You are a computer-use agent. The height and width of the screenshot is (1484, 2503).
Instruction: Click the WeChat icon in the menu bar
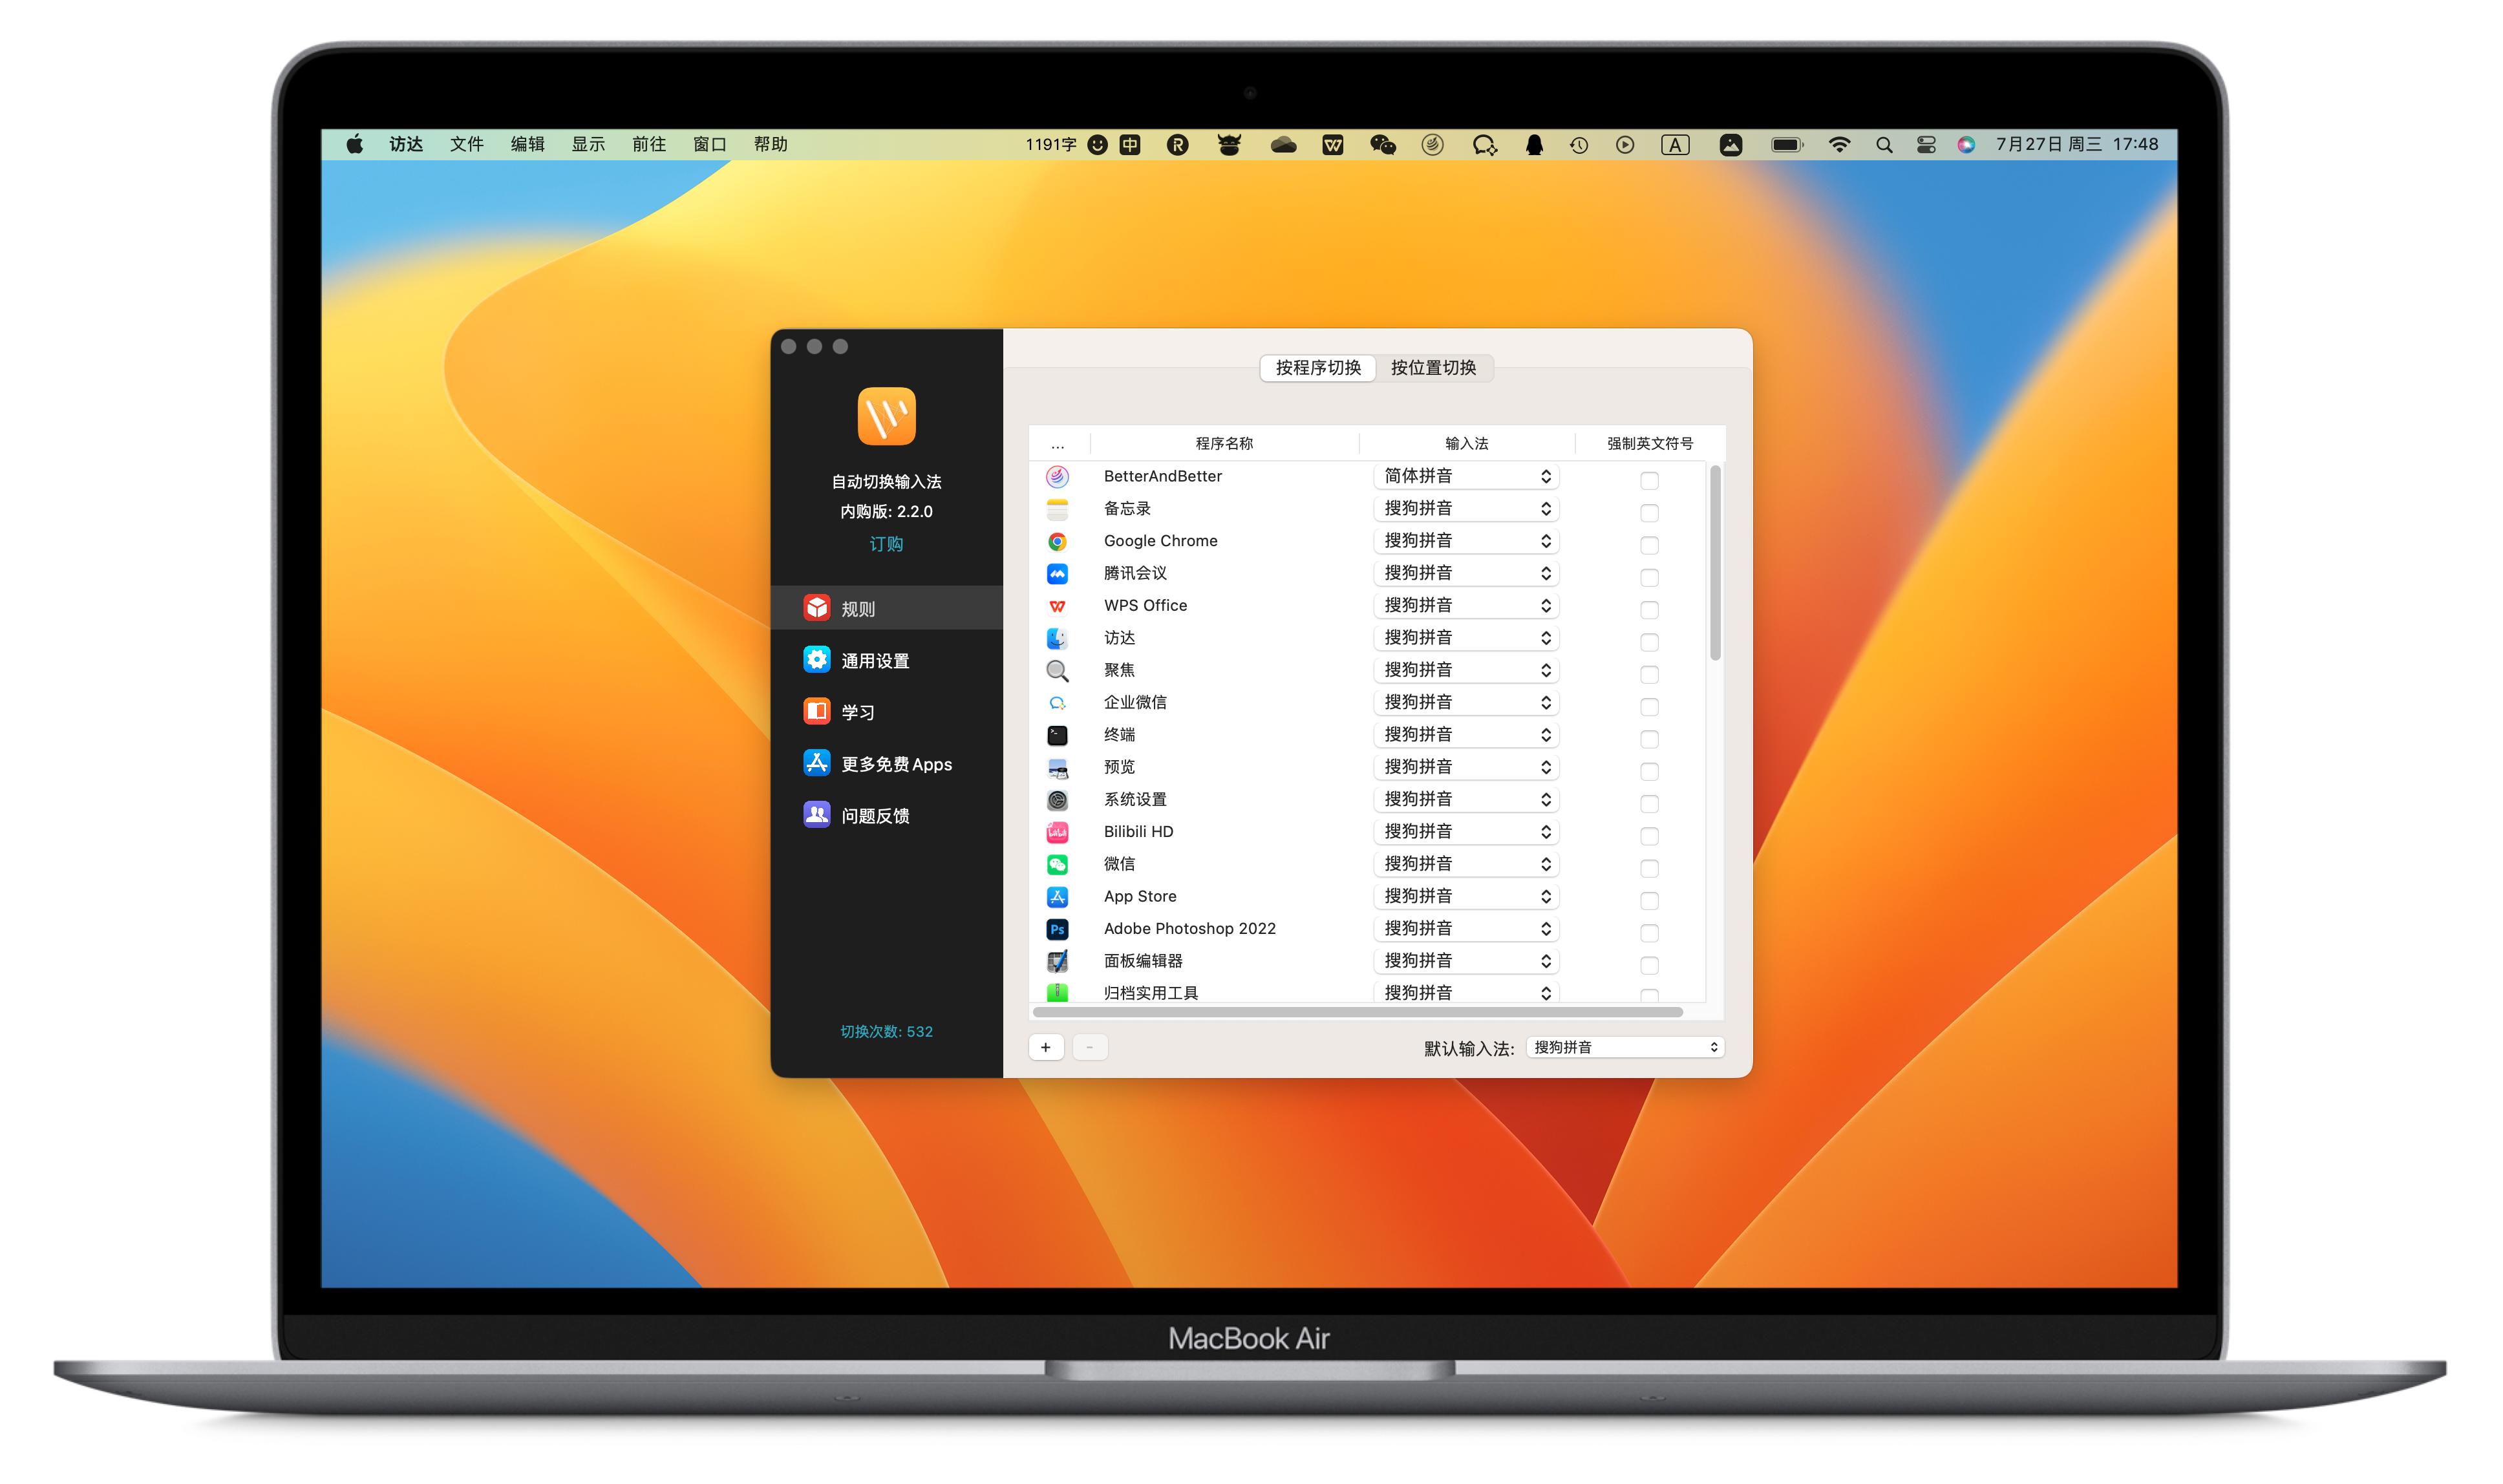pos(1382,145)
